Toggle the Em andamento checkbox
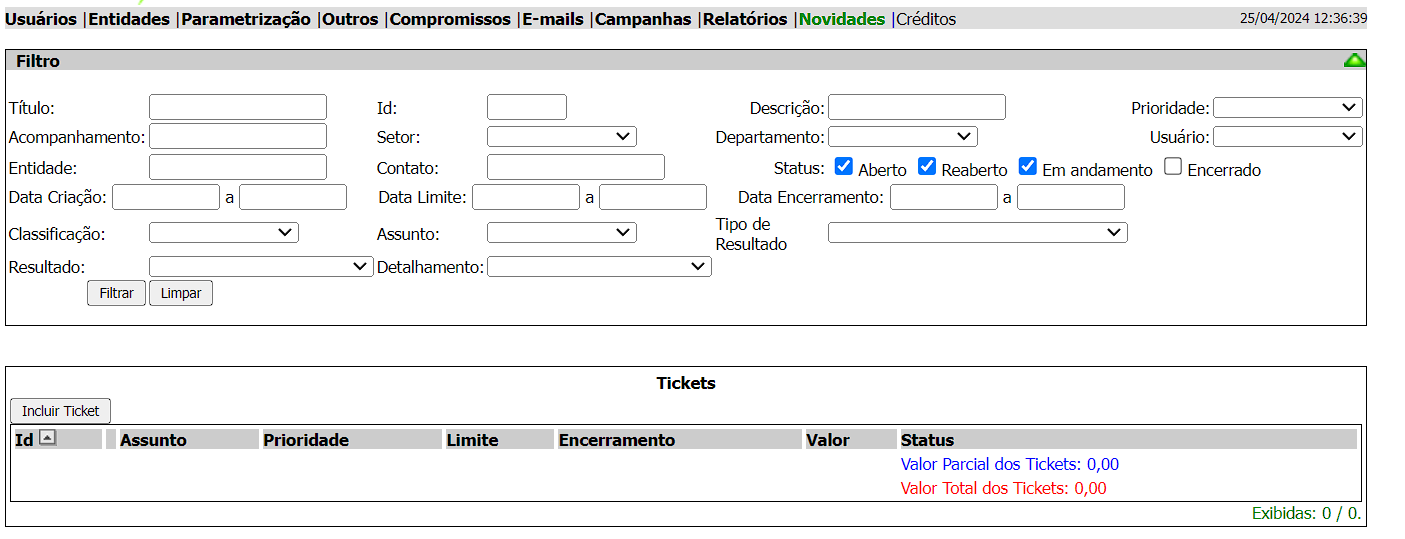This screenshot has height=539, width=1405. point(1028,167)
